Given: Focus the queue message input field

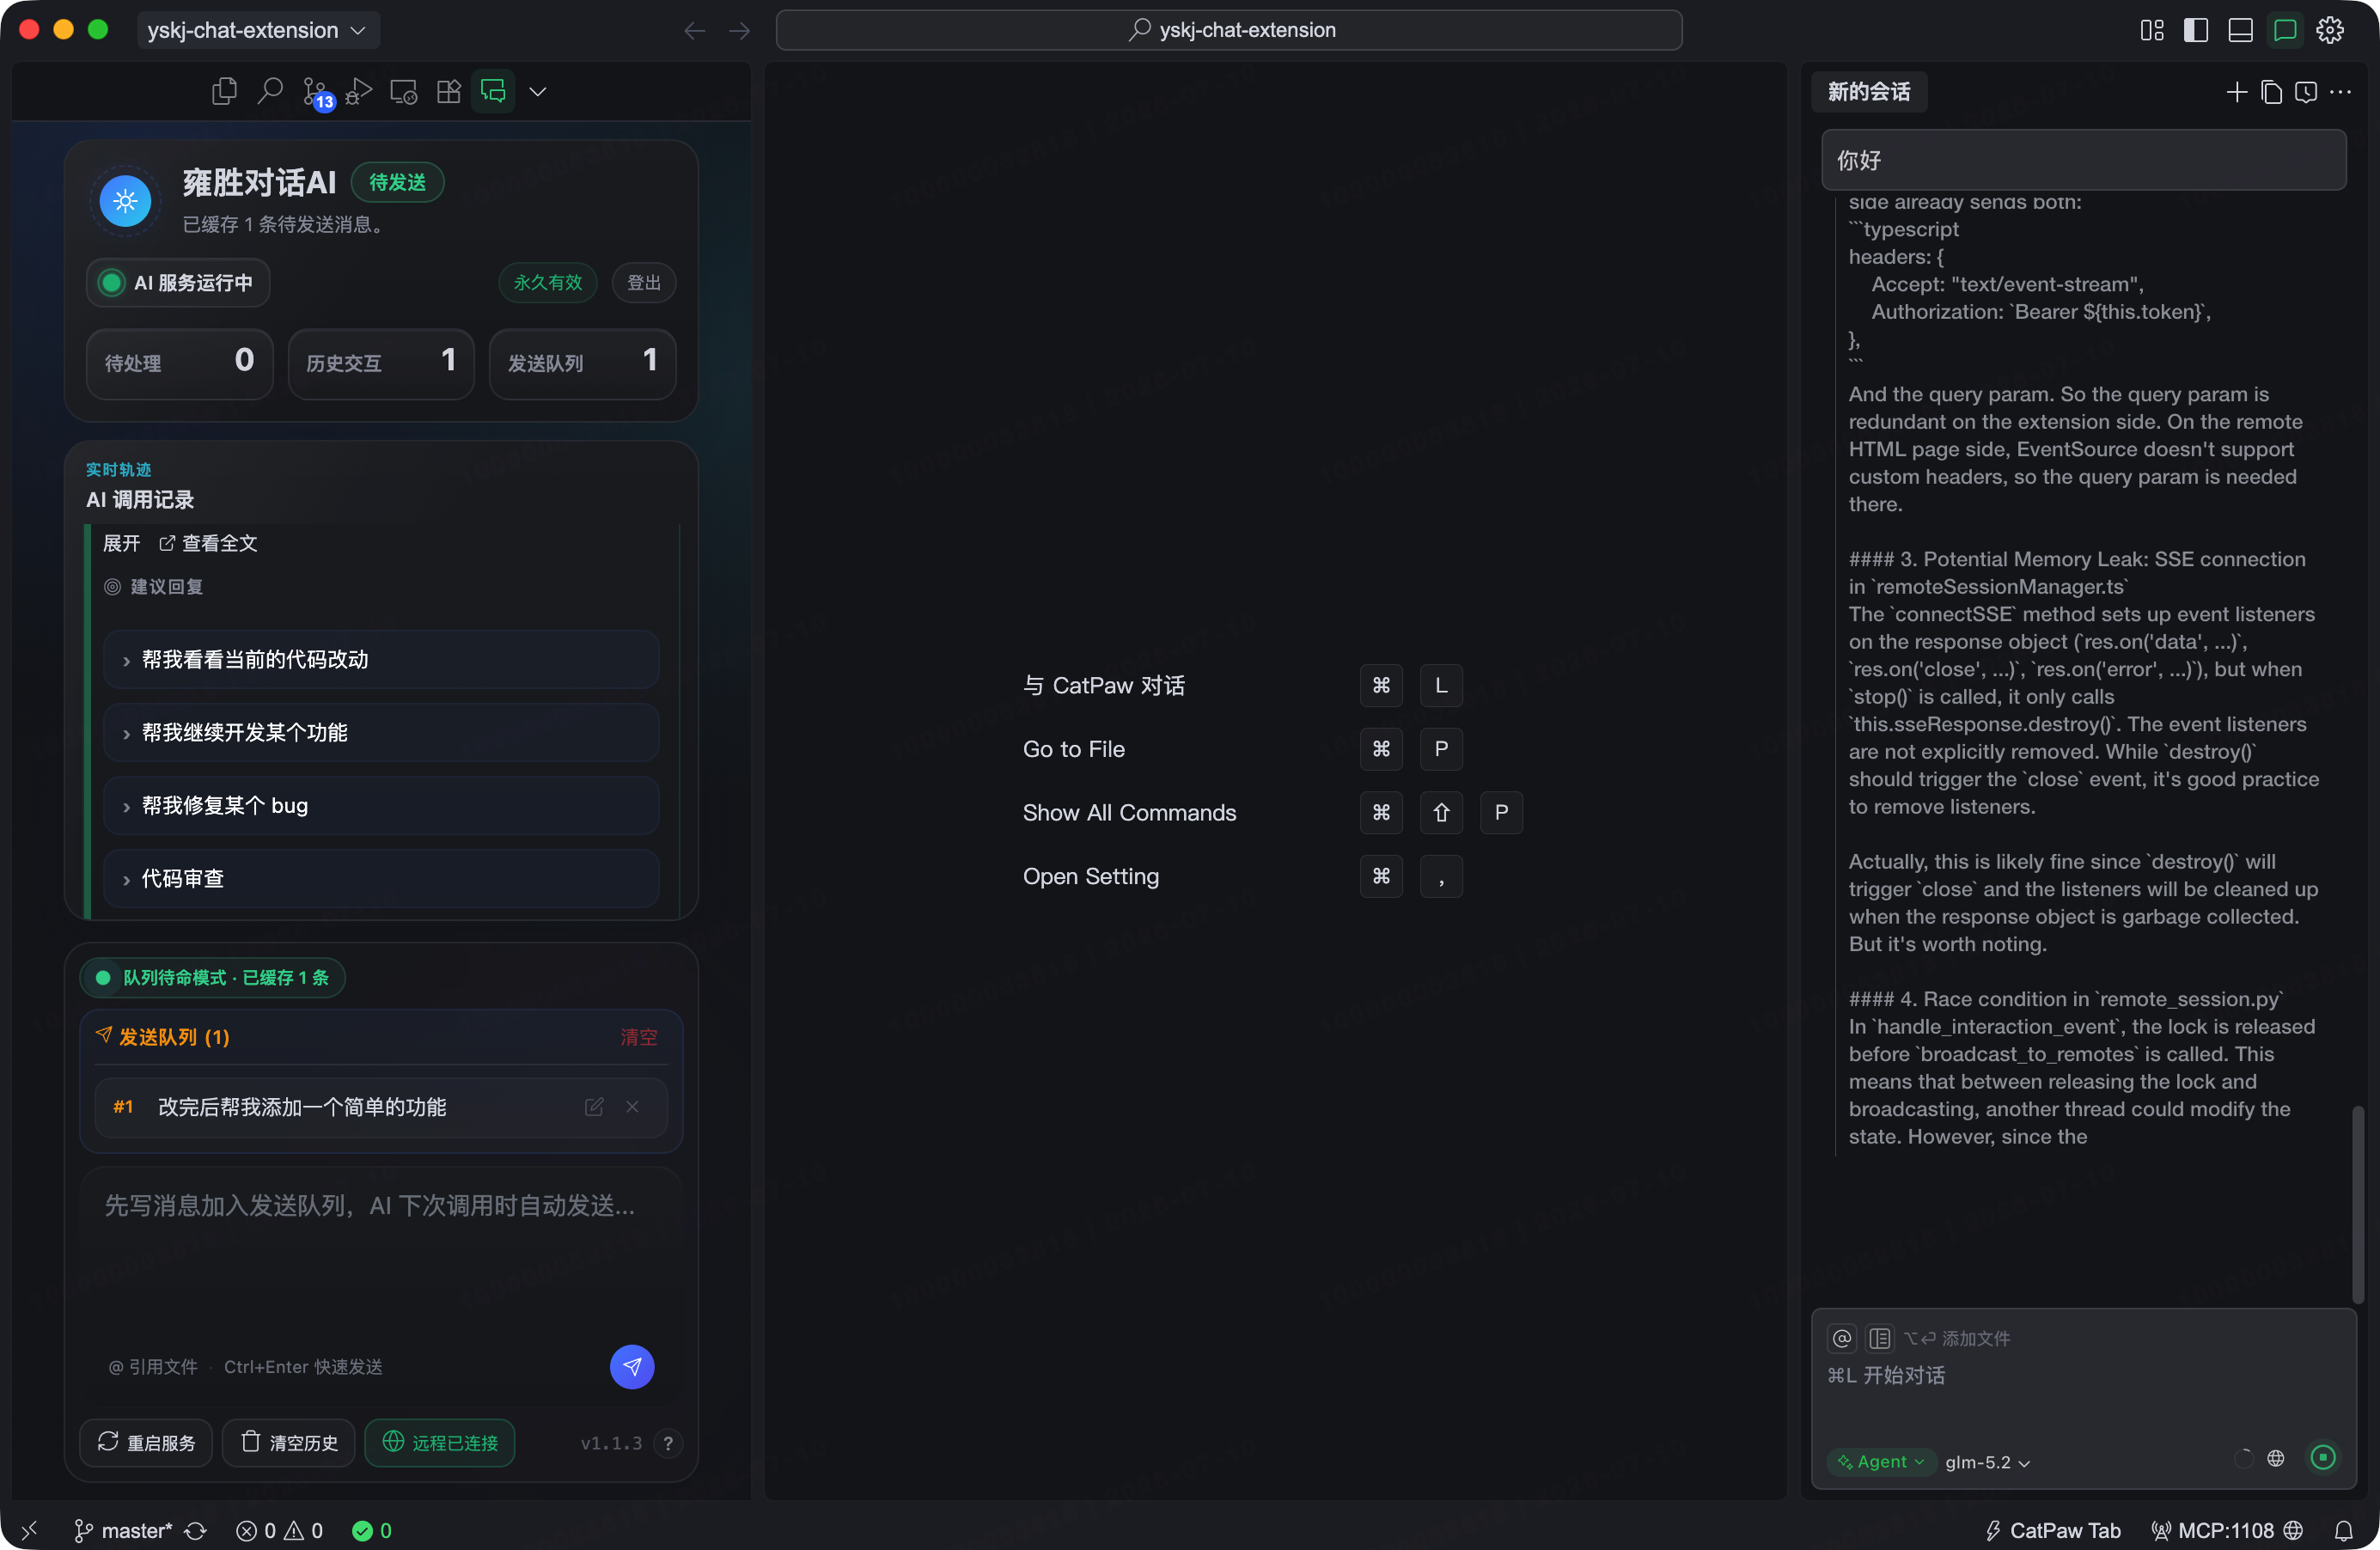Looking at the screenshot, I should click(x=381, y=1250).
